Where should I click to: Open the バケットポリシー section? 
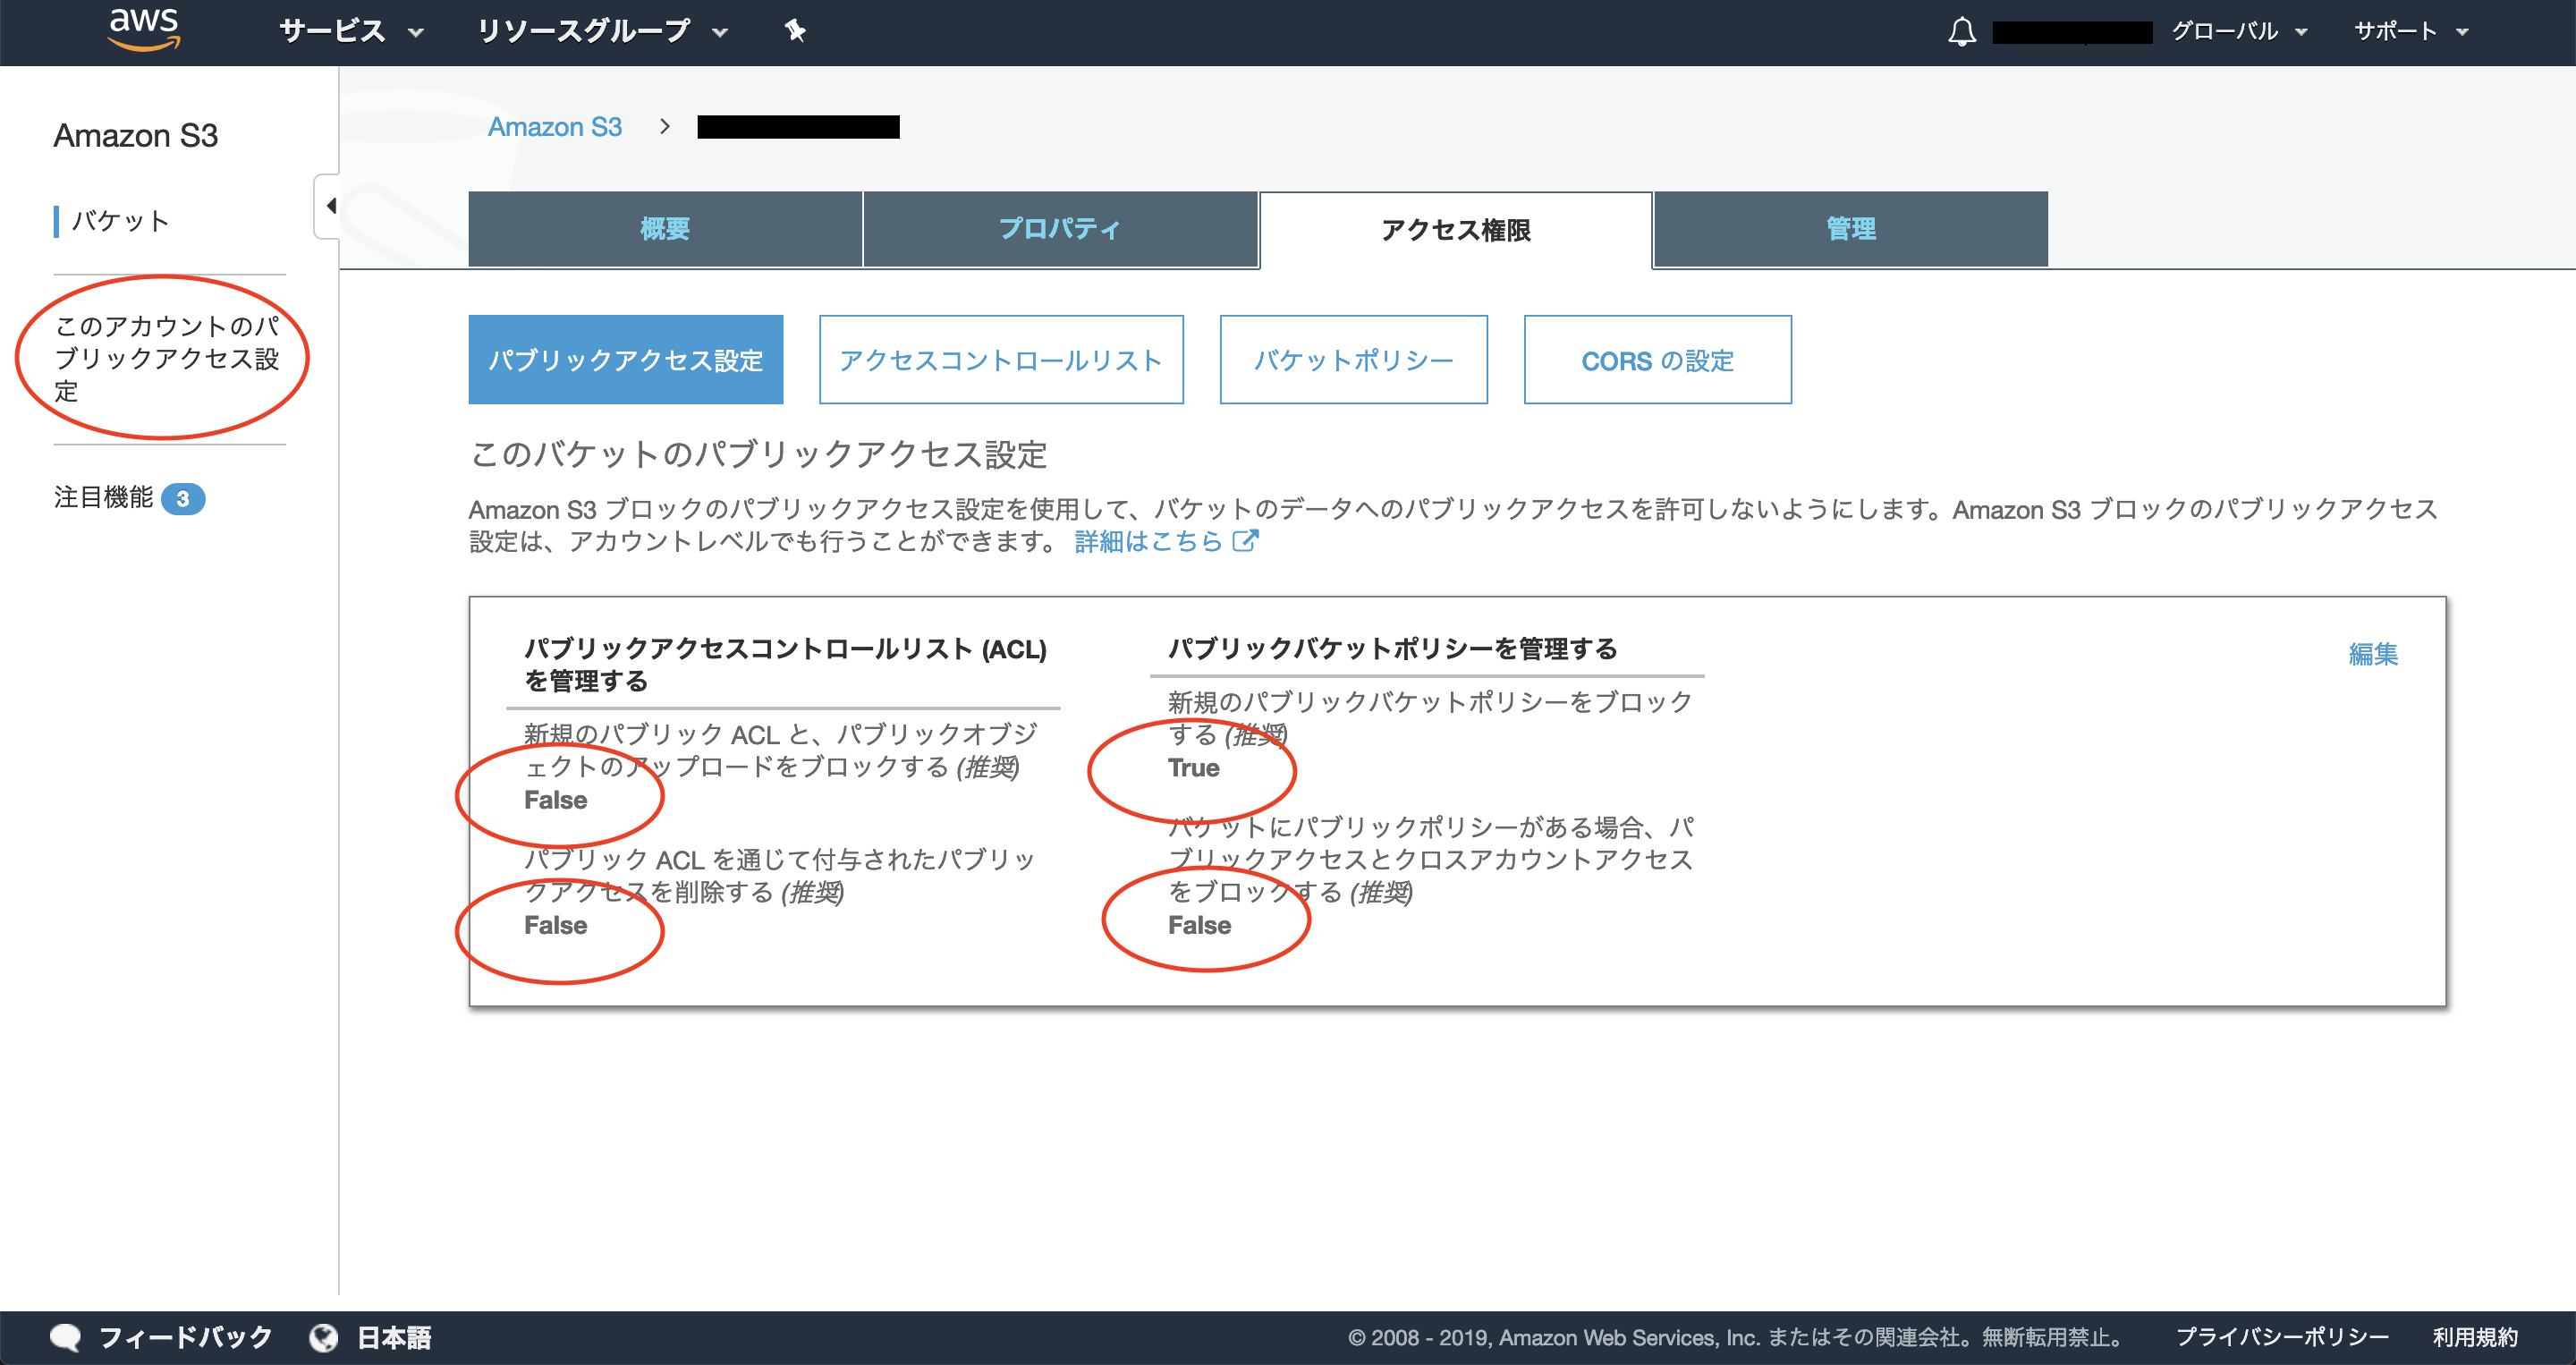click(1354, 360)
